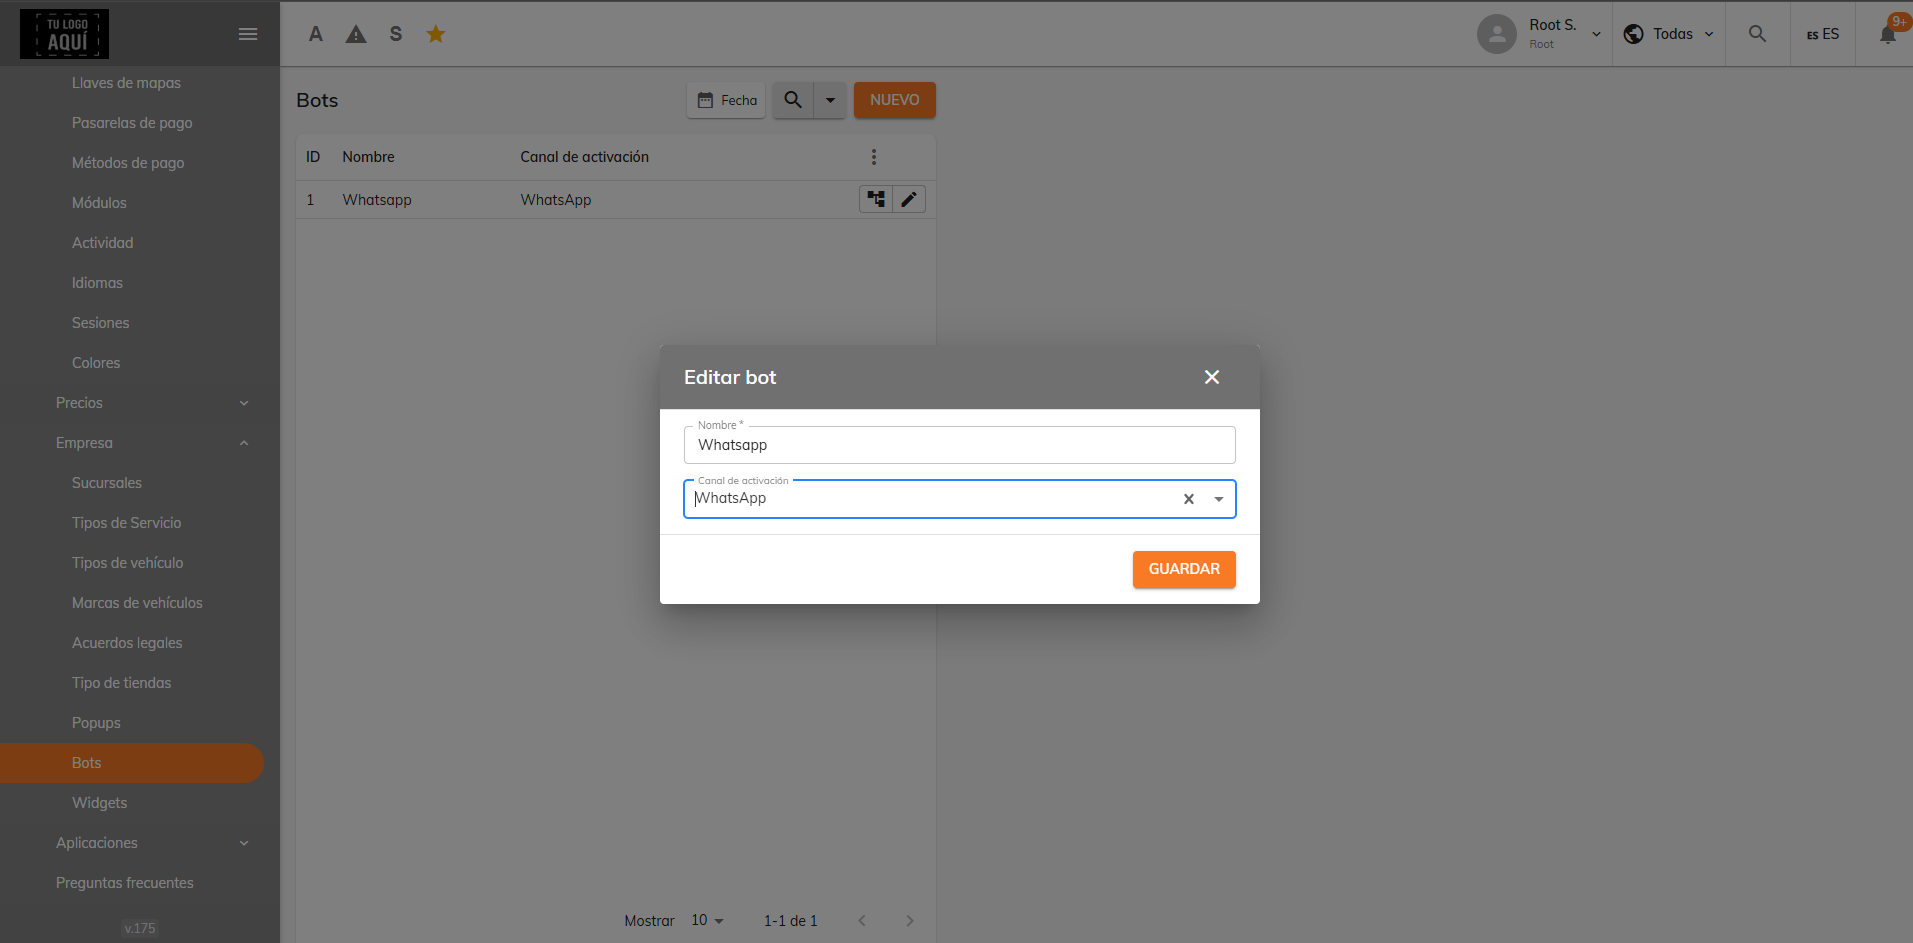Open Colores in sidebar
The height and width of the screenshot is (943, 1913).
tap(96, 363)
